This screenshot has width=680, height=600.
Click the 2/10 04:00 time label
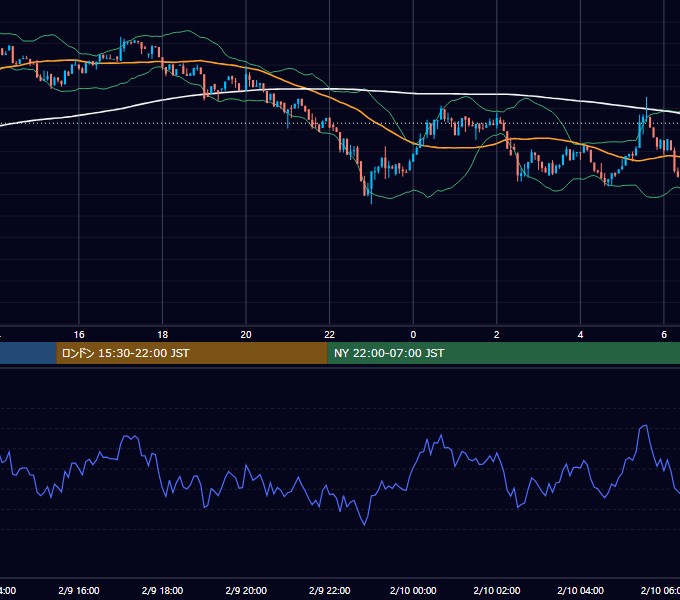(580, 590)
